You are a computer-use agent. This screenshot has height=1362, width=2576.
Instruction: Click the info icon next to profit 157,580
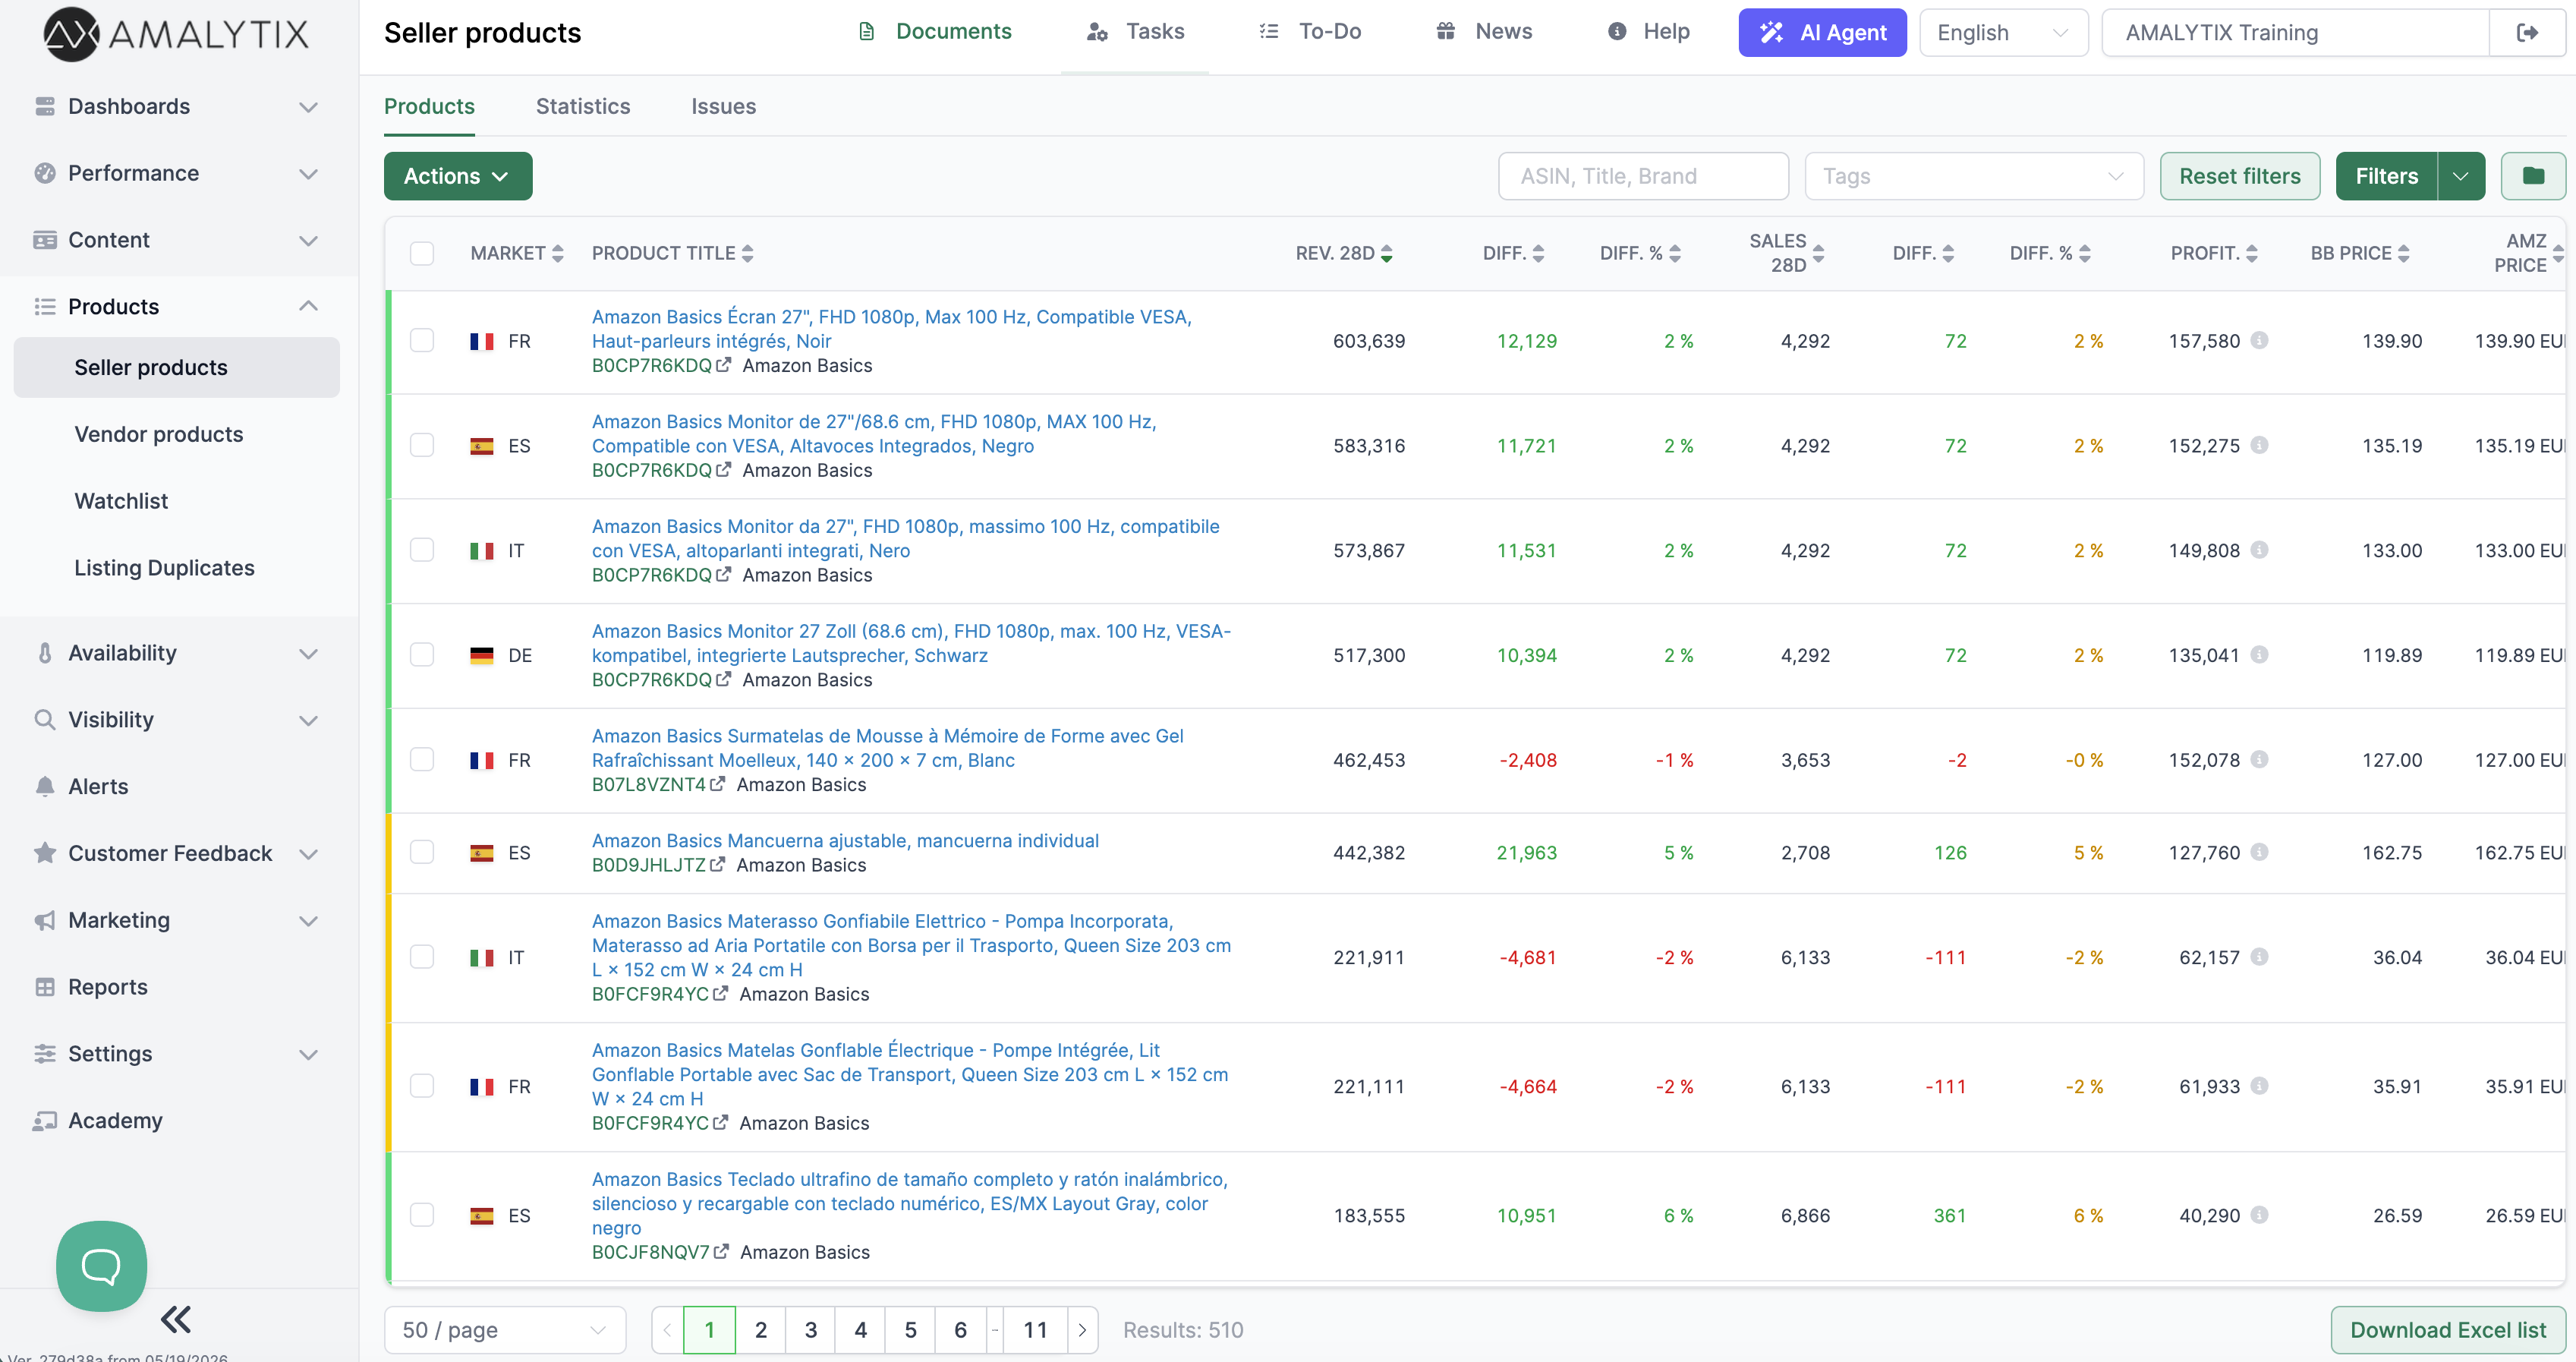2259,341
